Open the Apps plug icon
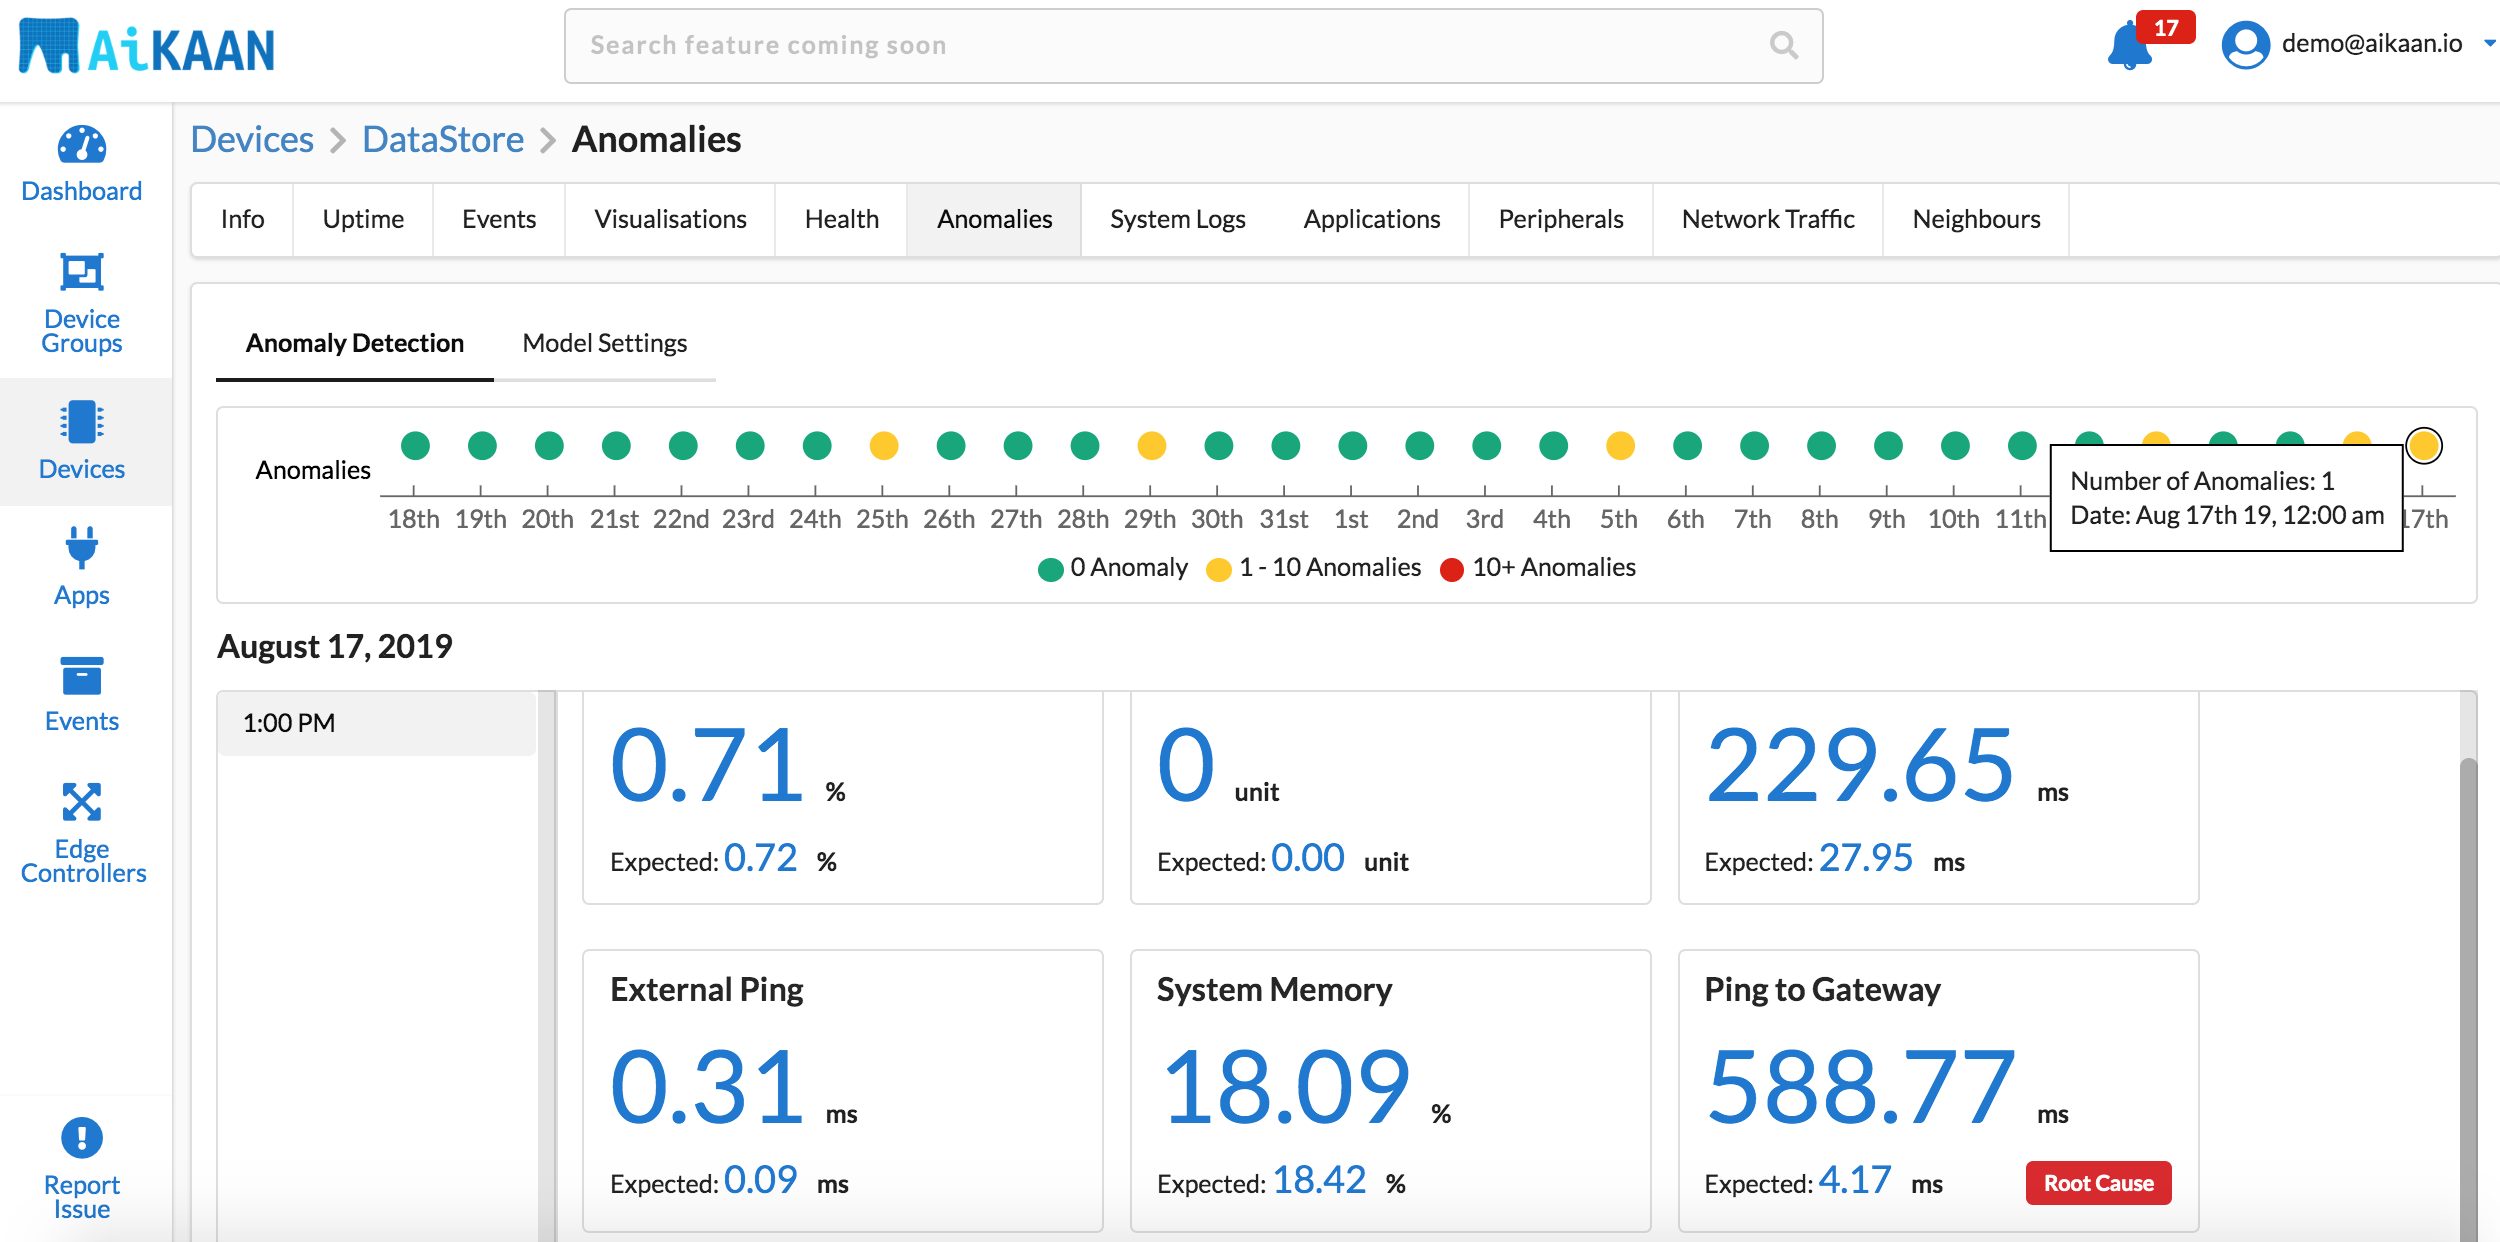The width and height of the screenshot is (2500, 1242). [x=82, y=548]
